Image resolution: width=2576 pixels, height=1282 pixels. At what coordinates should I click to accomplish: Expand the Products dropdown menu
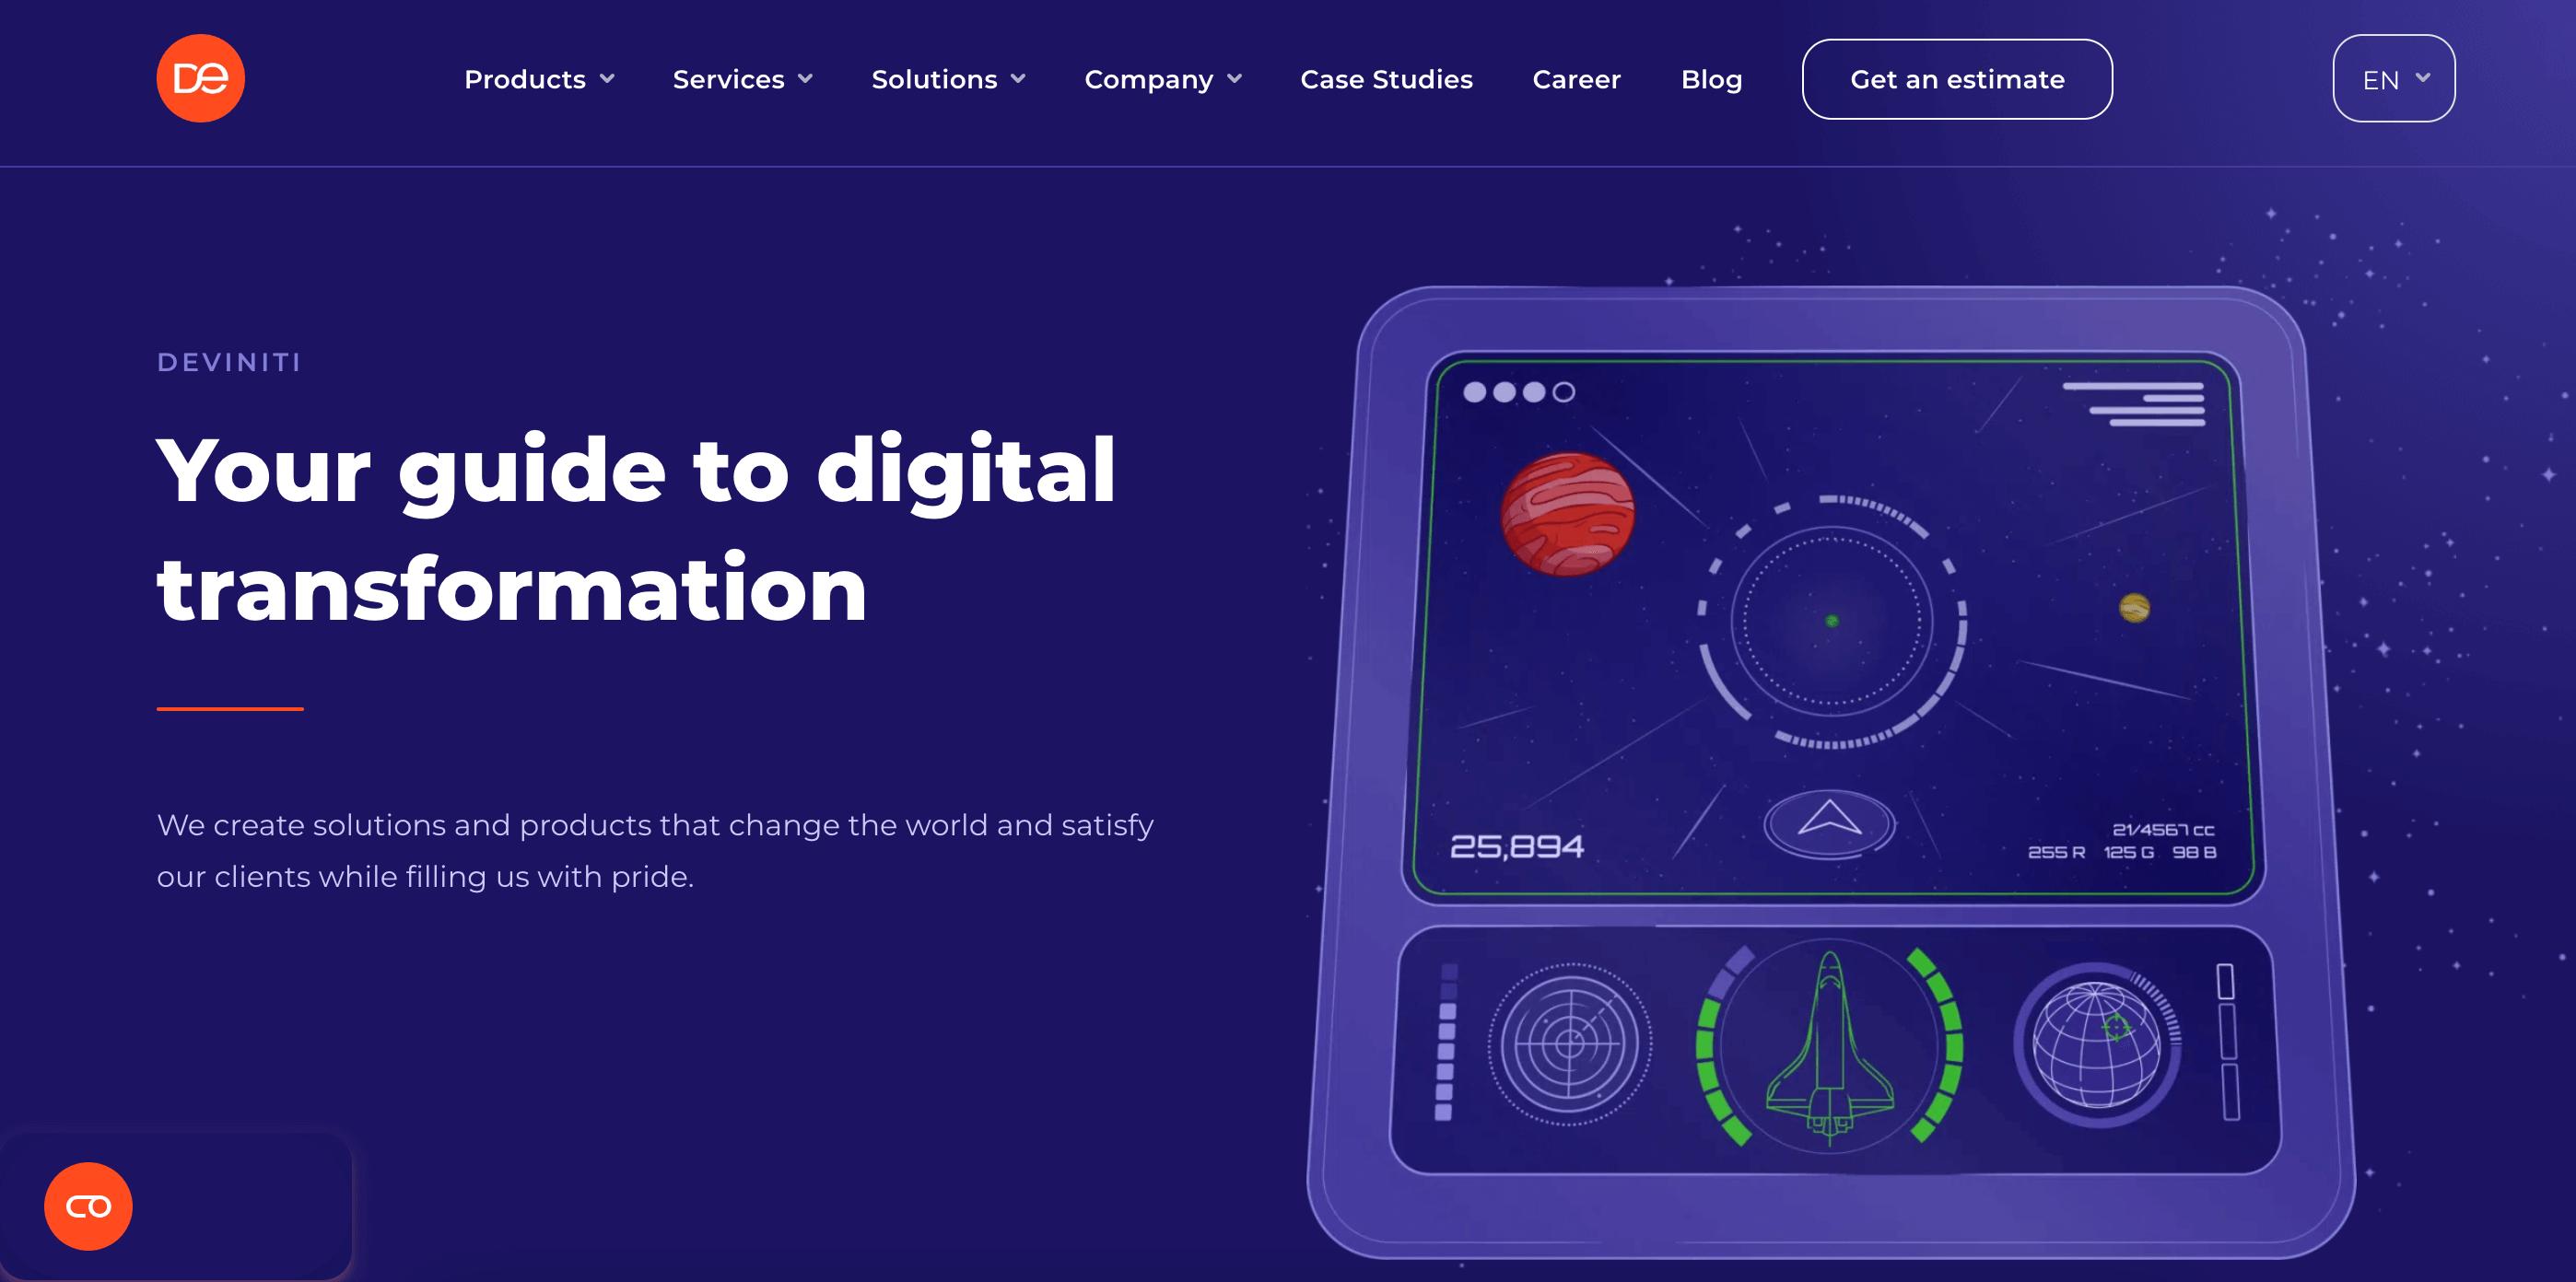click(537, 77)
